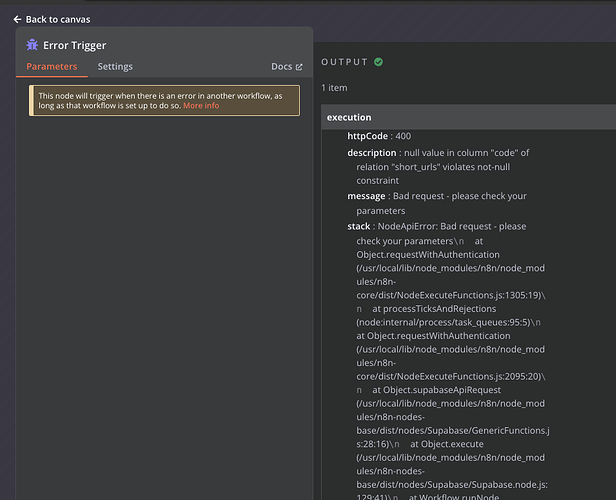The image size is (616, 500).
Task: Click the OUTPUT panel heading
Action: pyautogui.click(x=345, y=62)
